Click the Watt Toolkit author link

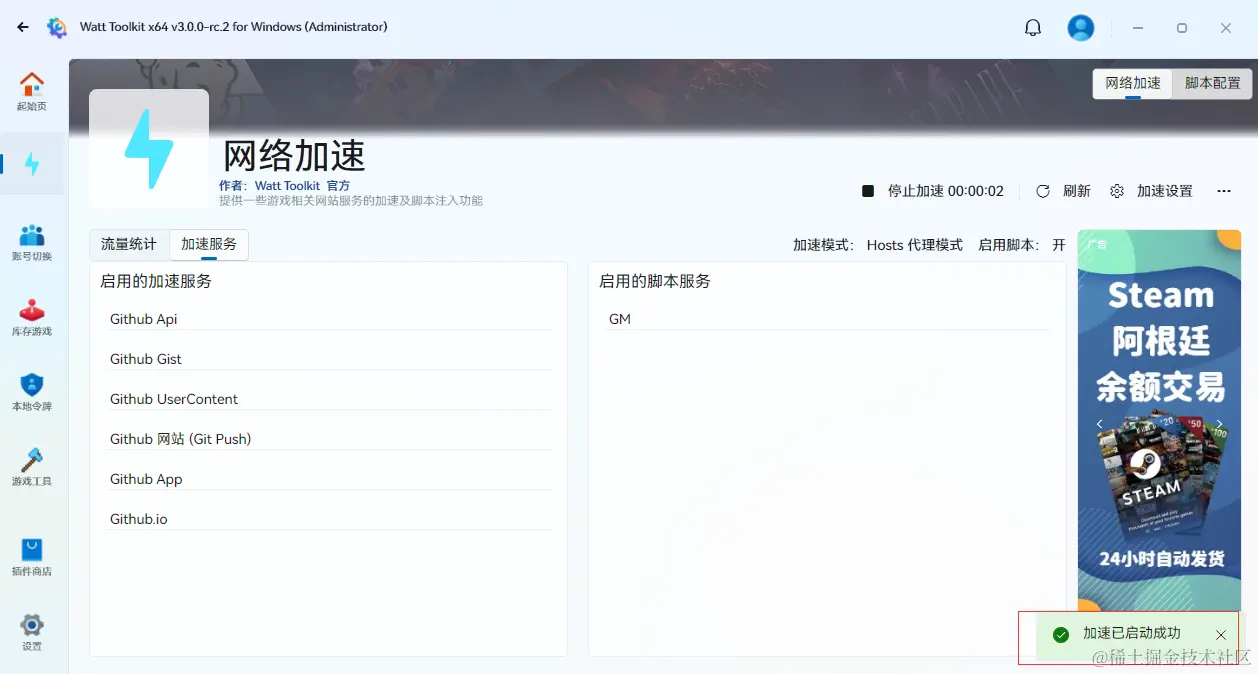[287, 186]
